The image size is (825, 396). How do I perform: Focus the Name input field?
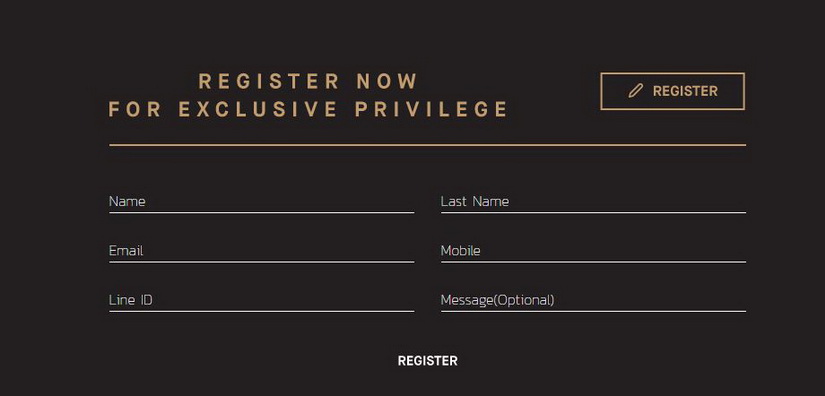pos(261,202)
